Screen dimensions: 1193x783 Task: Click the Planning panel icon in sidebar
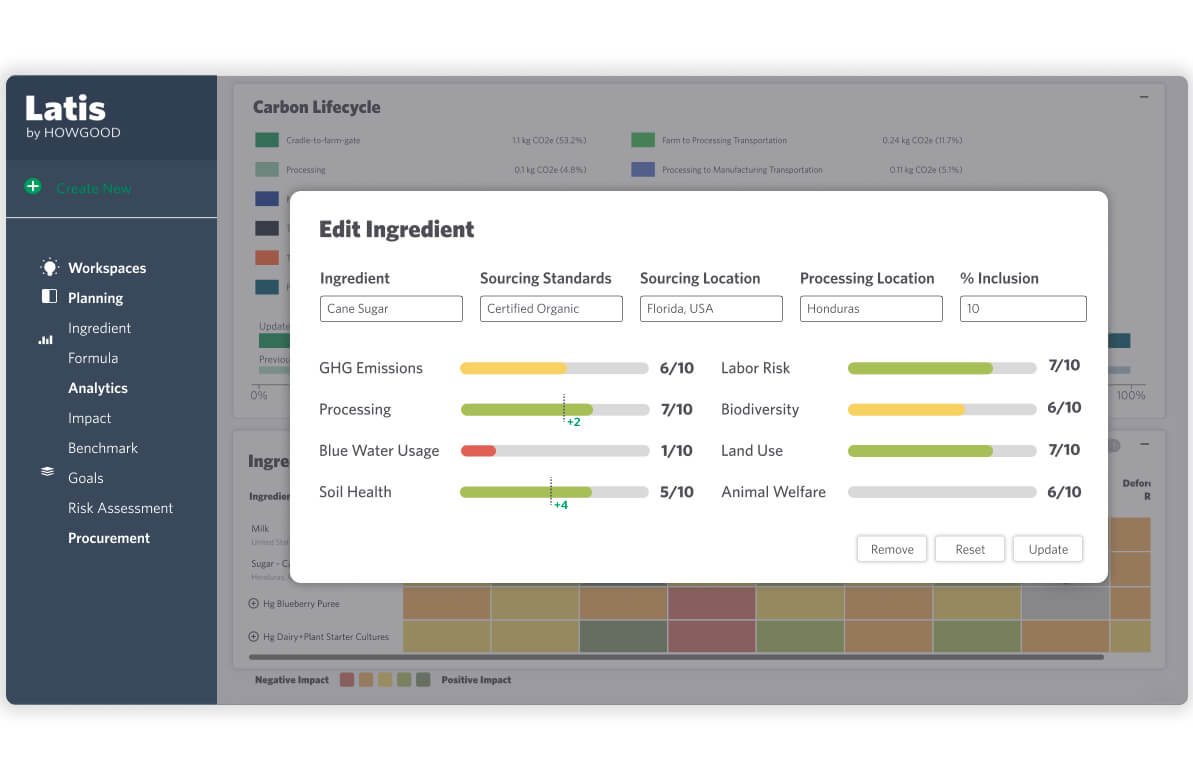tap(49, 297)
